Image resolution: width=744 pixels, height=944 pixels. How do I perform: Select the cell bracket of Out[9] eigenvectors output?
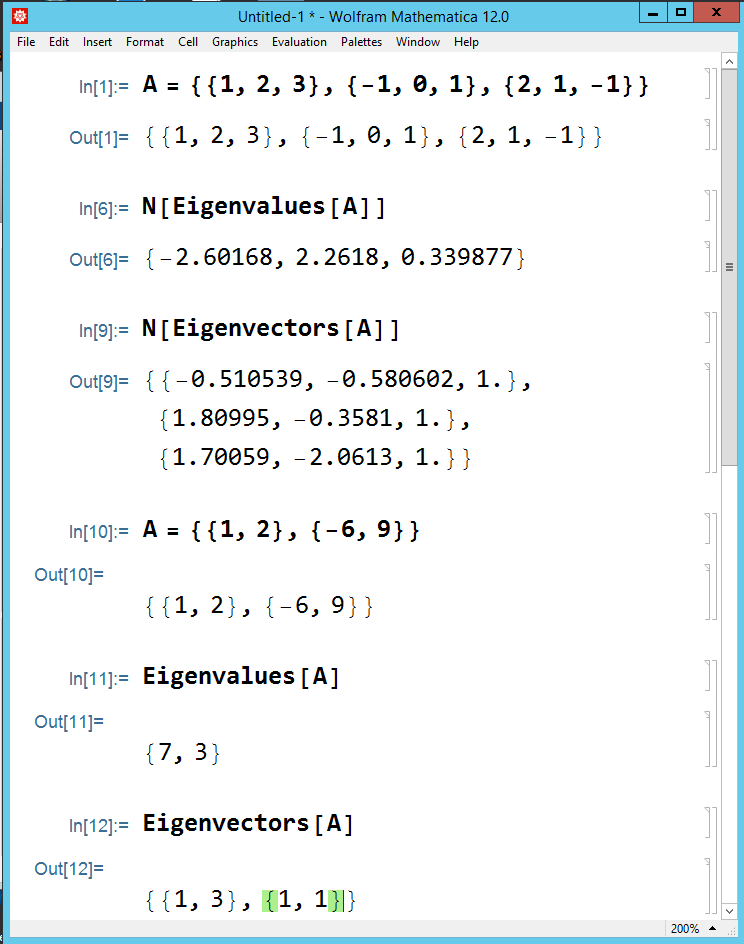[706, 419]
